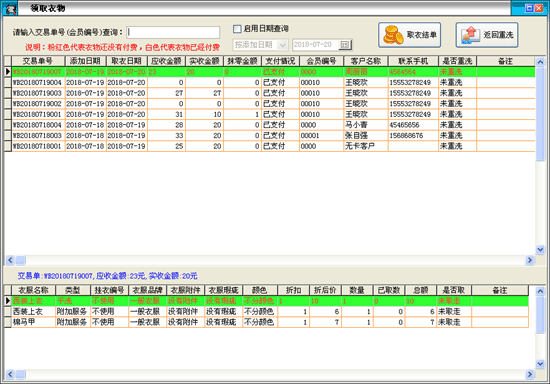Click the 衣服品牌 column header
This screenshot has width=550, height=384.
click(x=147, y=290)
